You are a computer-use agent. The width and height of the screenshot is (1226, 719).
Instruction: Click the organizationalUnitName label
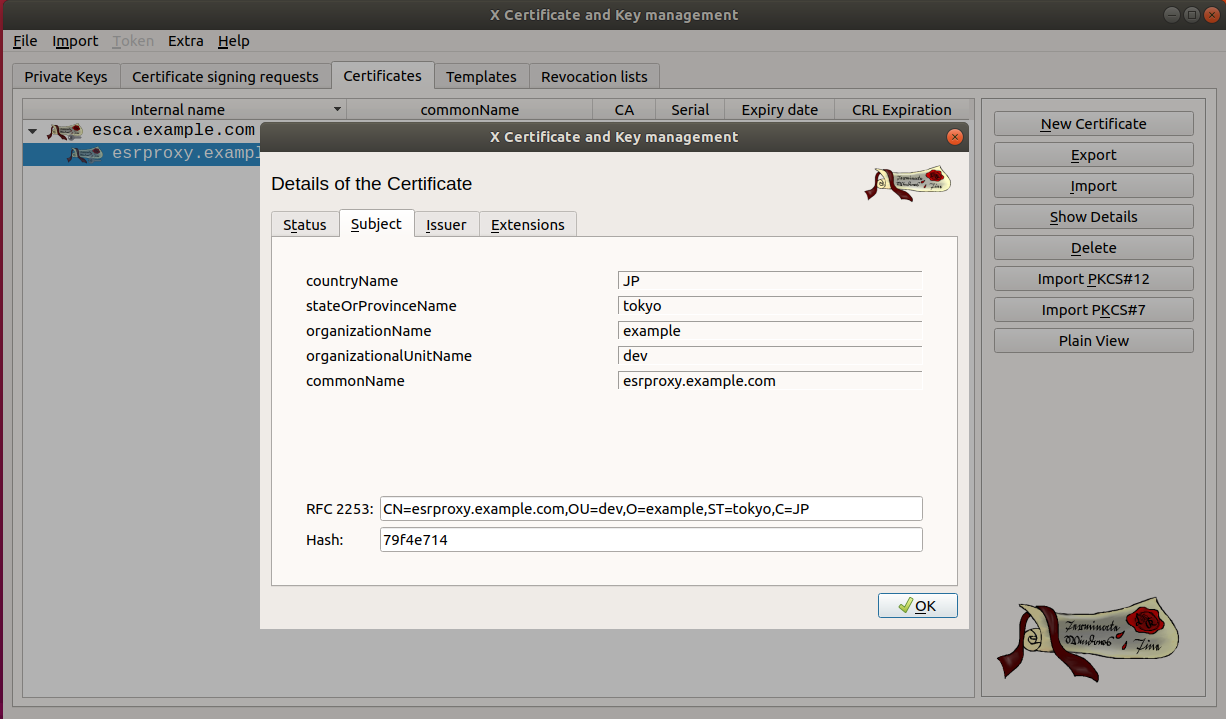pyautogui.click(x=389, y=356)
